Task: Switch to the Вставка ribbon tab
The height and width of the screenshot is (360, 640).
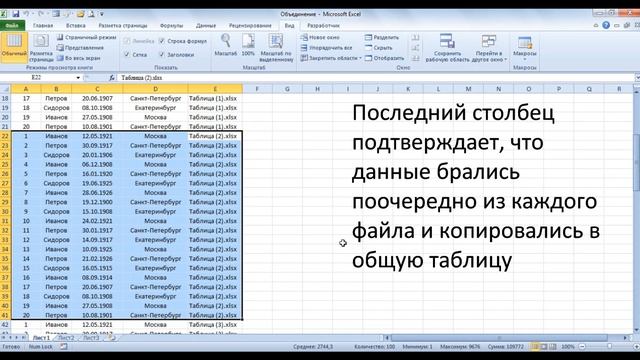Action: (76, 26)
